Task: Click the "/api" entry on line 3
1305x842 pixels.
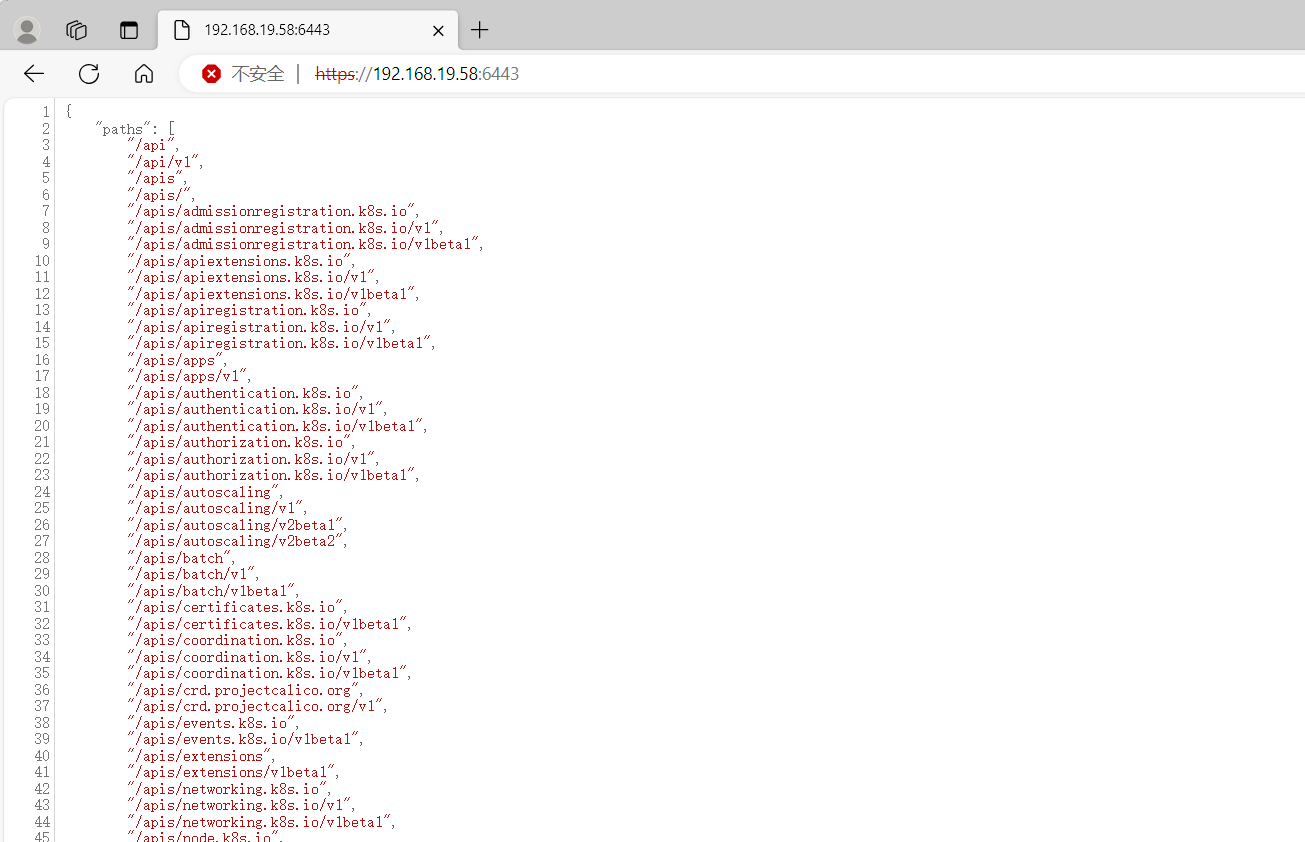Action: 152,145
